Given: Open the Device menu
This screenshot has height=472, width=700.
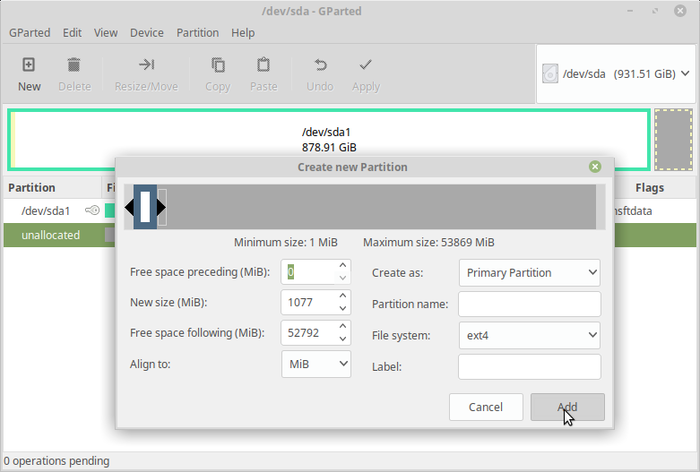Looking at the screenshot, I should click(x=148, y=32).
